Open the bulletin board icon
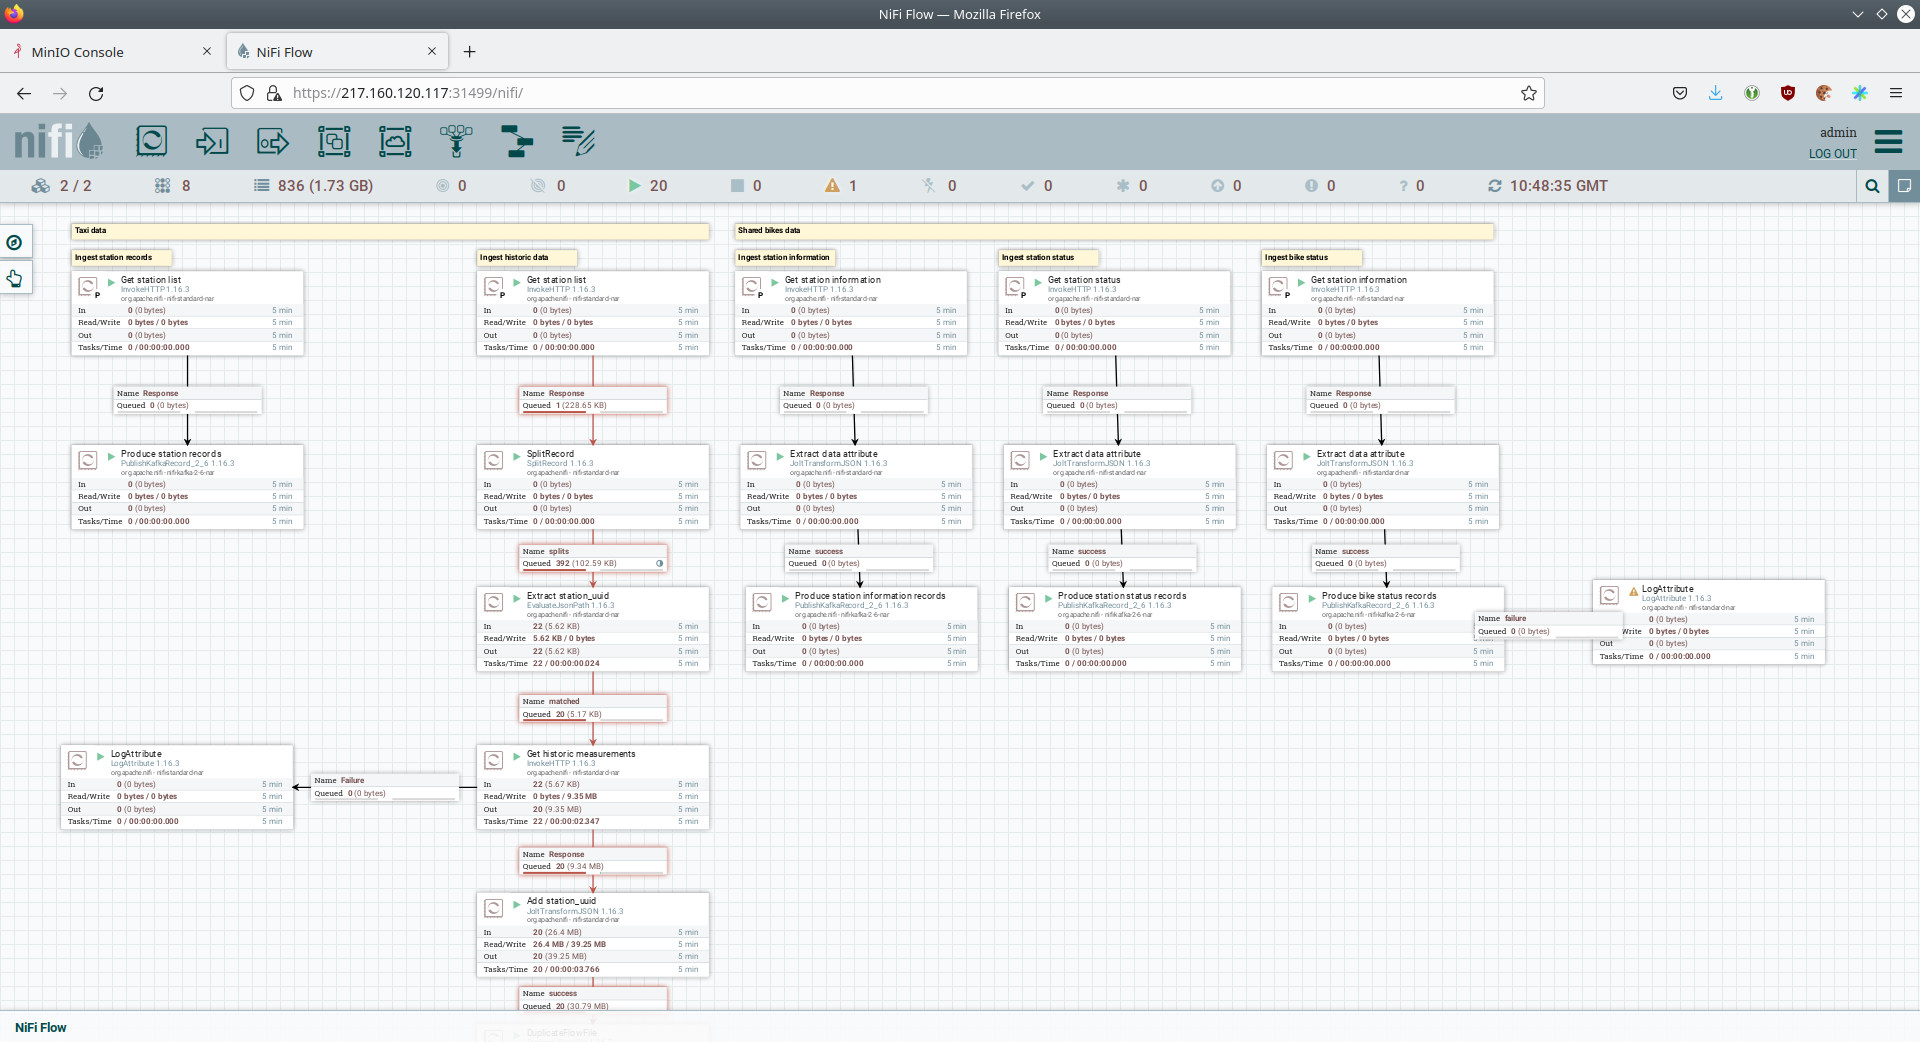Screen dimensions: 1920x1042 pyautogui.click(x=1904, y=186)
